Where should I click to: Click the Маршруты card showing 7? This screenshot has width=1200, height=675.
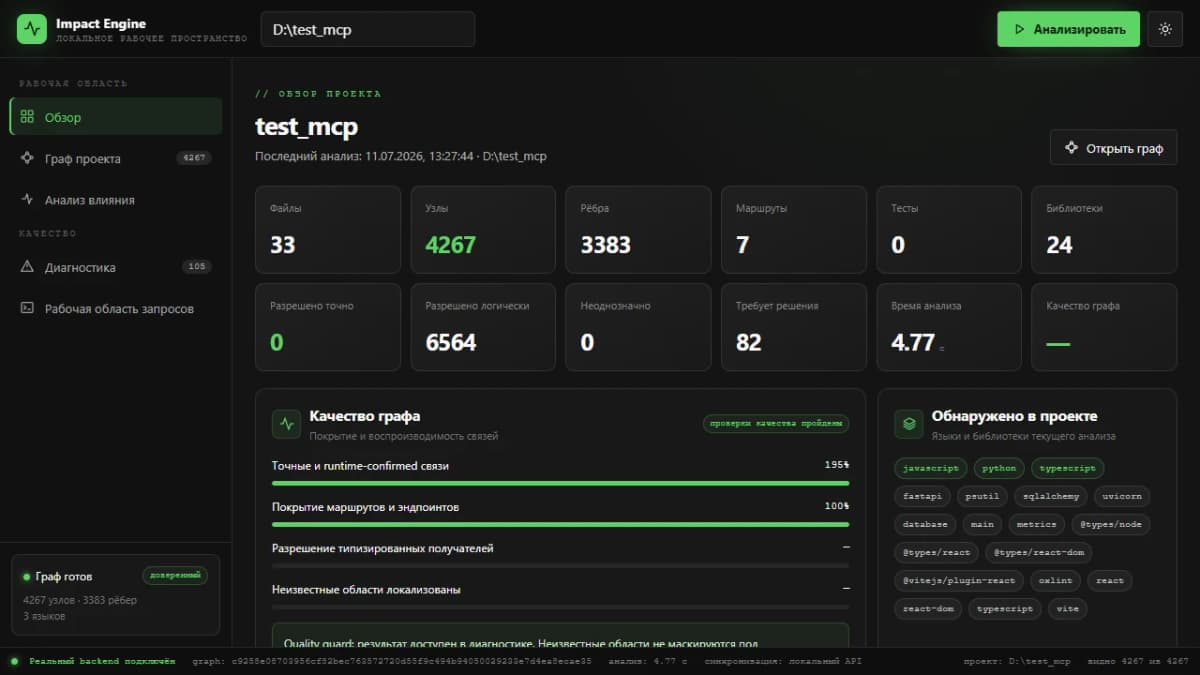(794, 230)
